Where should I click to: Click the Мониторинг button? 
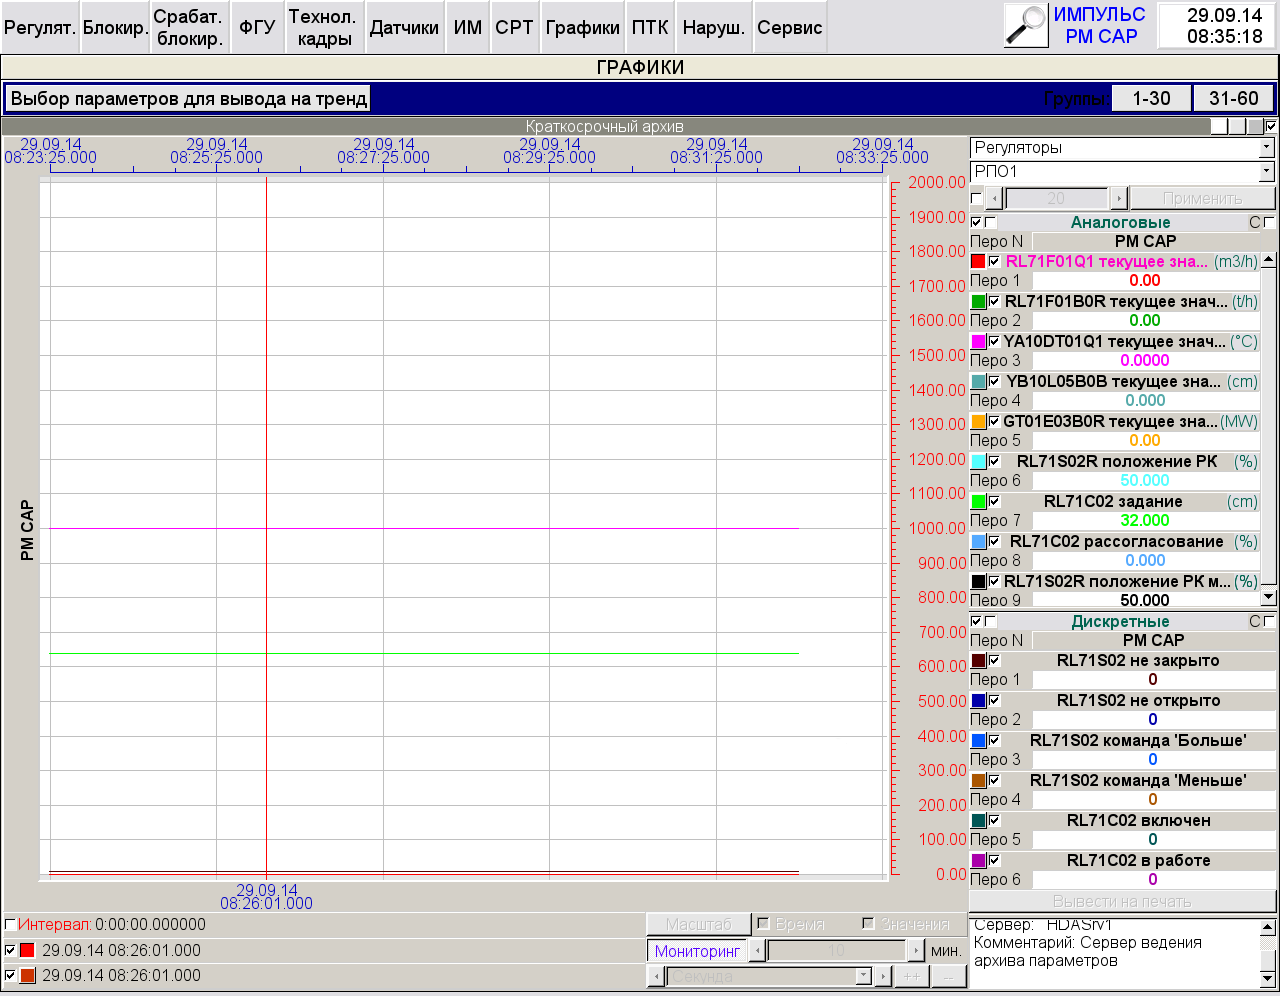click(697, 951)
